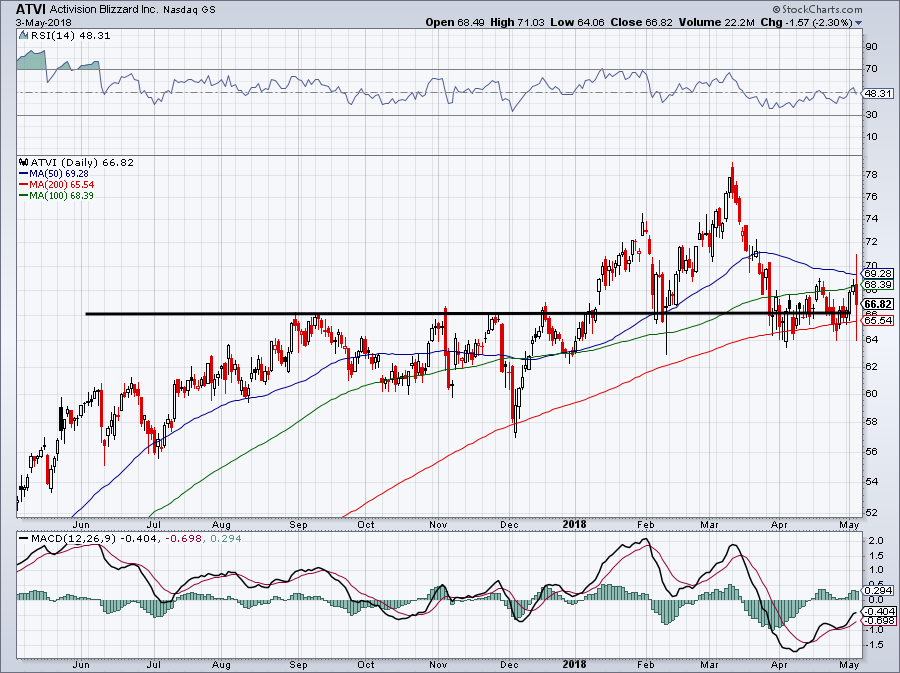The width and height of the screenshot is (900, 673).
Task: Click the 2.0 level on MACD axis
Action: click(875, 541)
